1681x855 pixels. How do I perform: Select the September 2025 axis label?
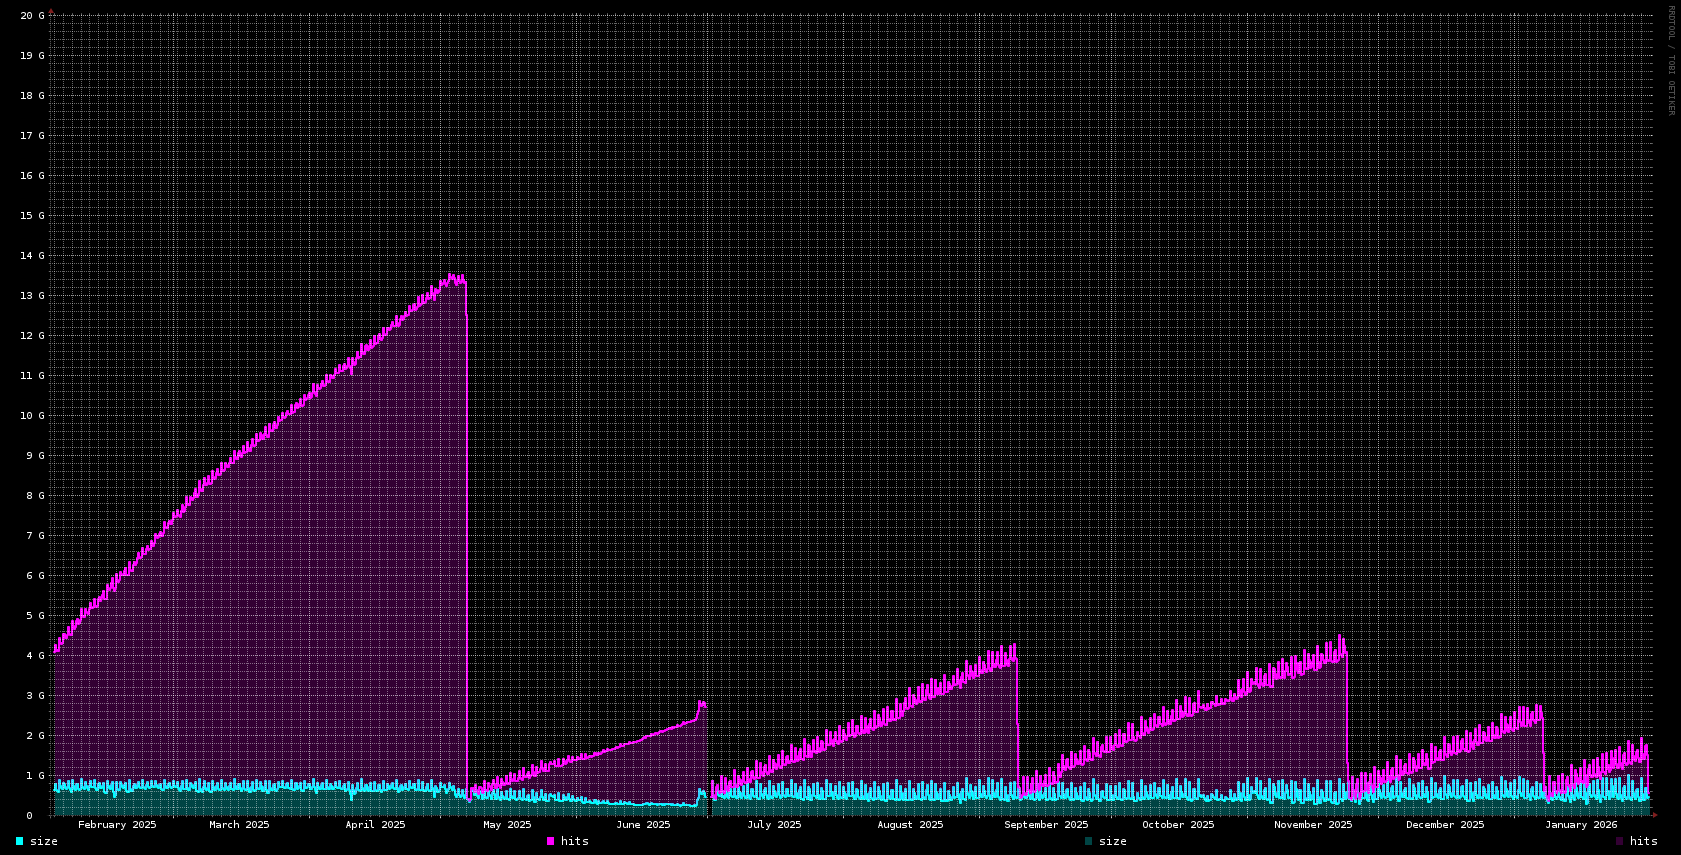(x=1046, y=825)
